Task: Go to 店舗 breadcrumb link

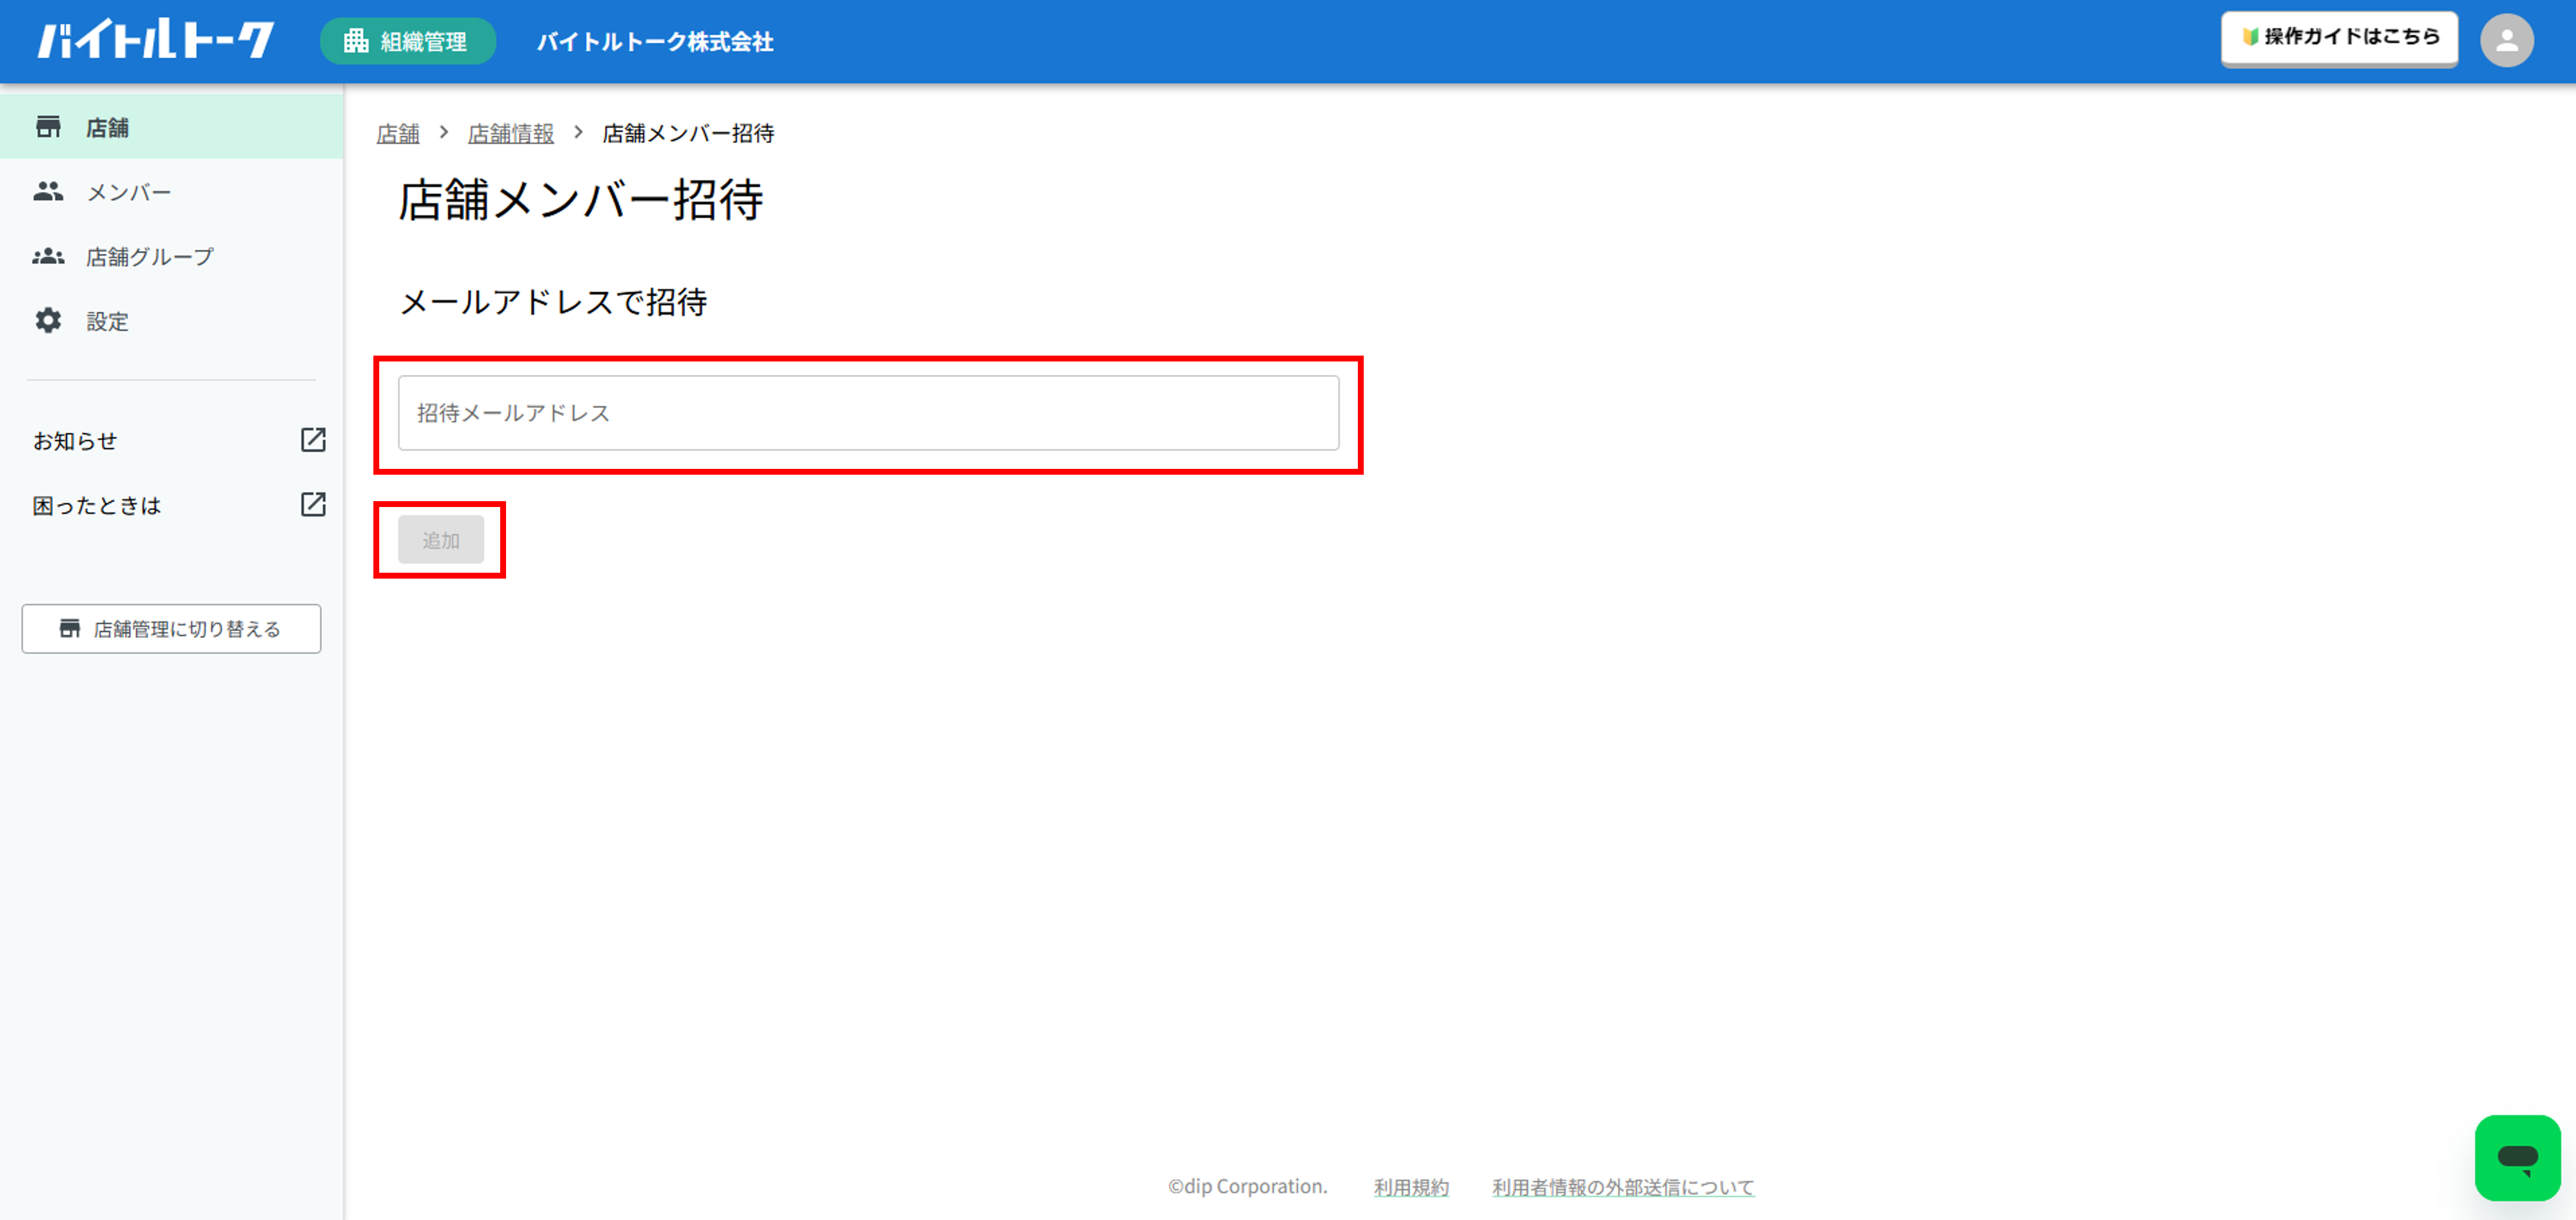Action: click(x=398, y=133)
